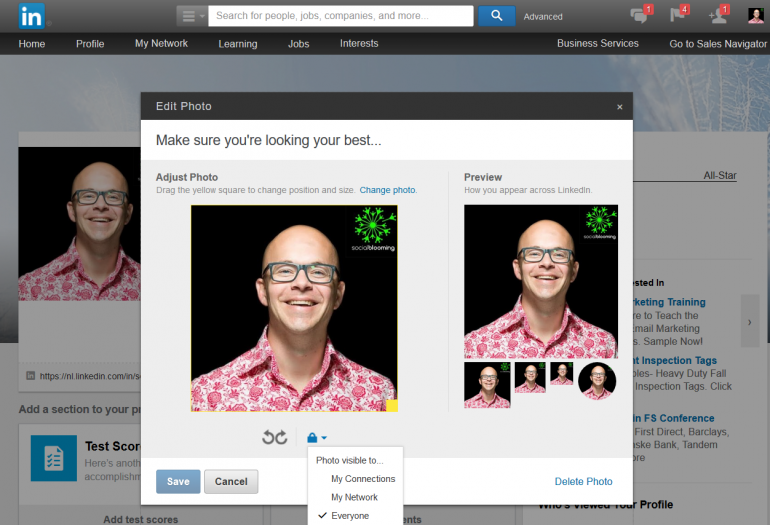Open My Network navigation item

point(162,43)
